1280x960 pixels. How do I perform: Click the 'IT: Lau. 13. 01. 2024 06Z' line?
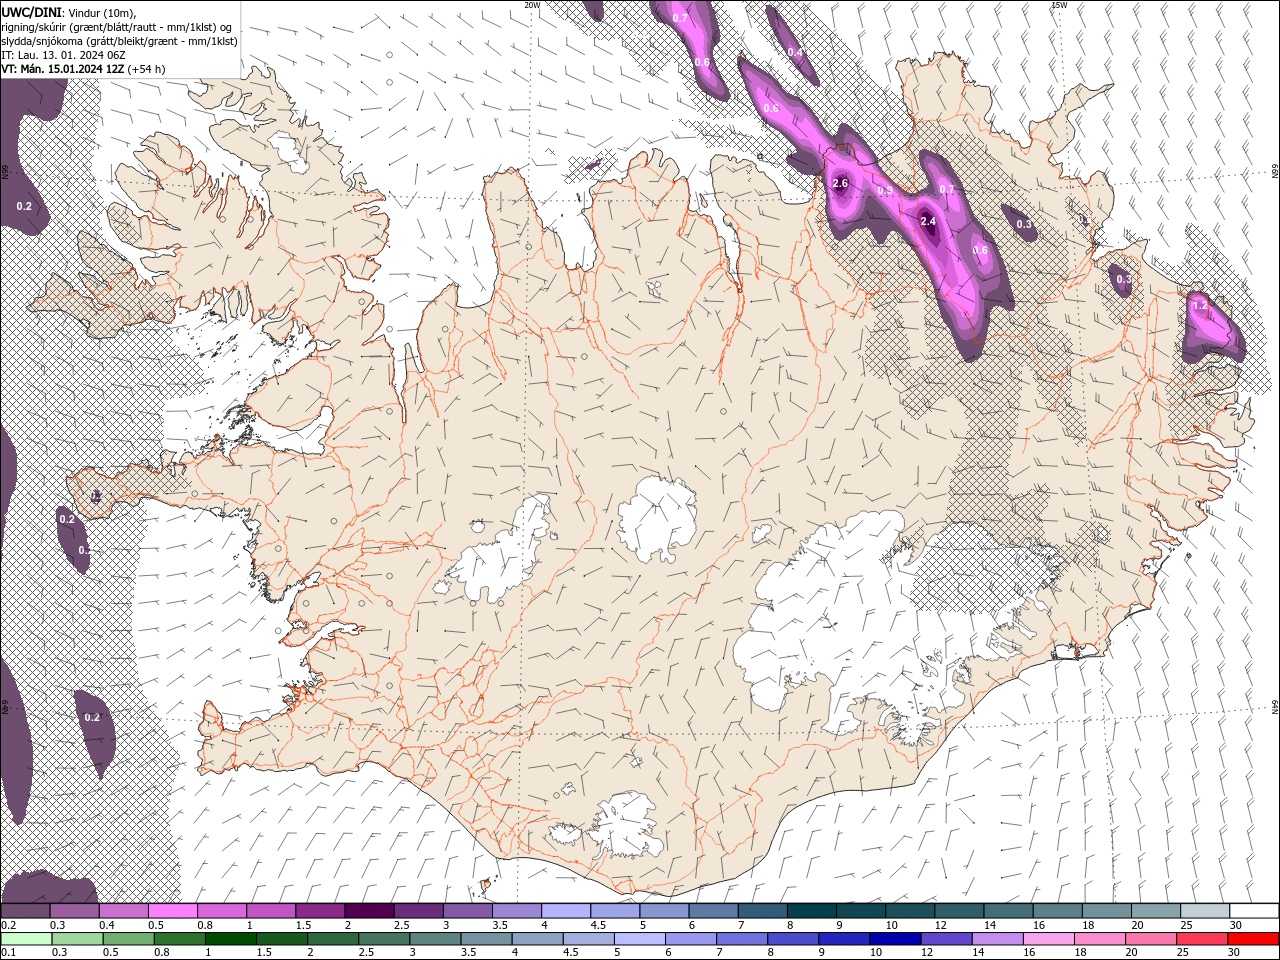click(63, 55)
